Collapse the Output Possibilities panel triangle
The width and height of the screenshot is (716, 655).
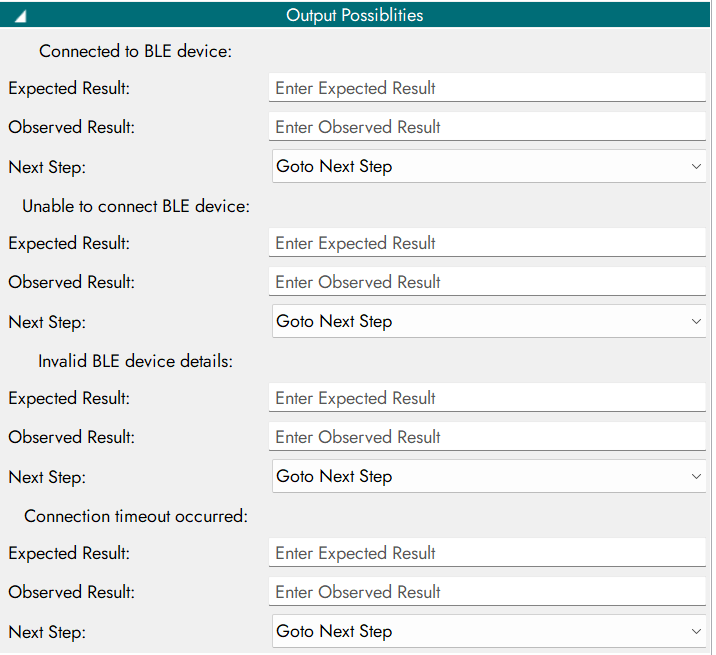click(21, 16)
